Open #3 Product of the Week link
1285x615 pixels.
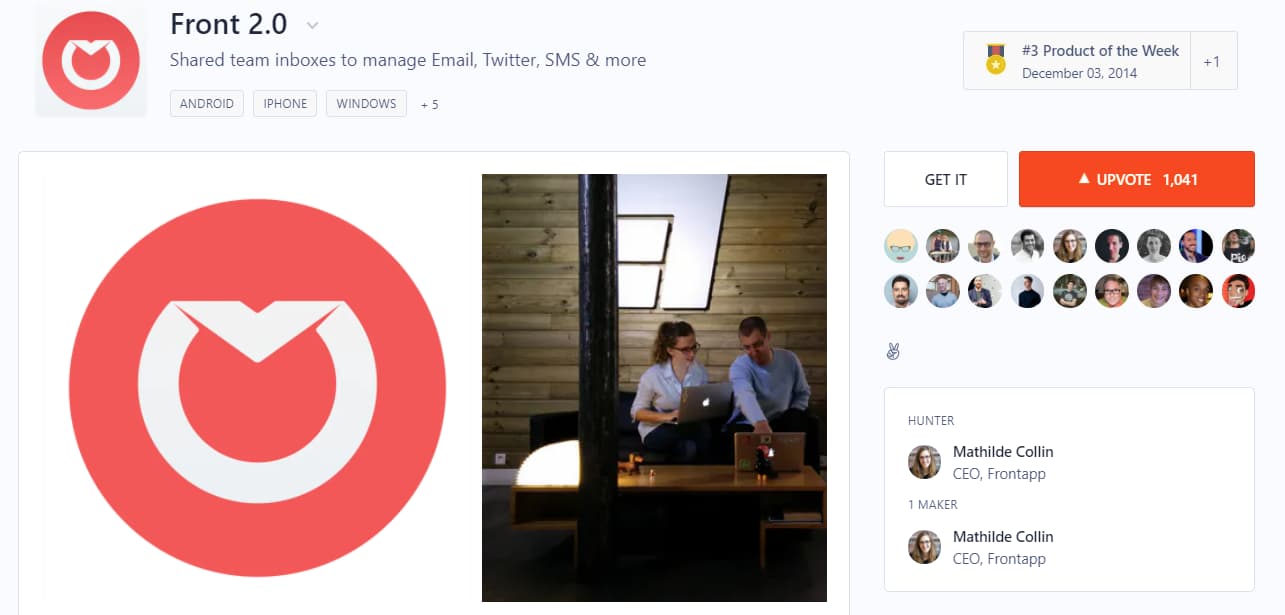point(1100,50)
